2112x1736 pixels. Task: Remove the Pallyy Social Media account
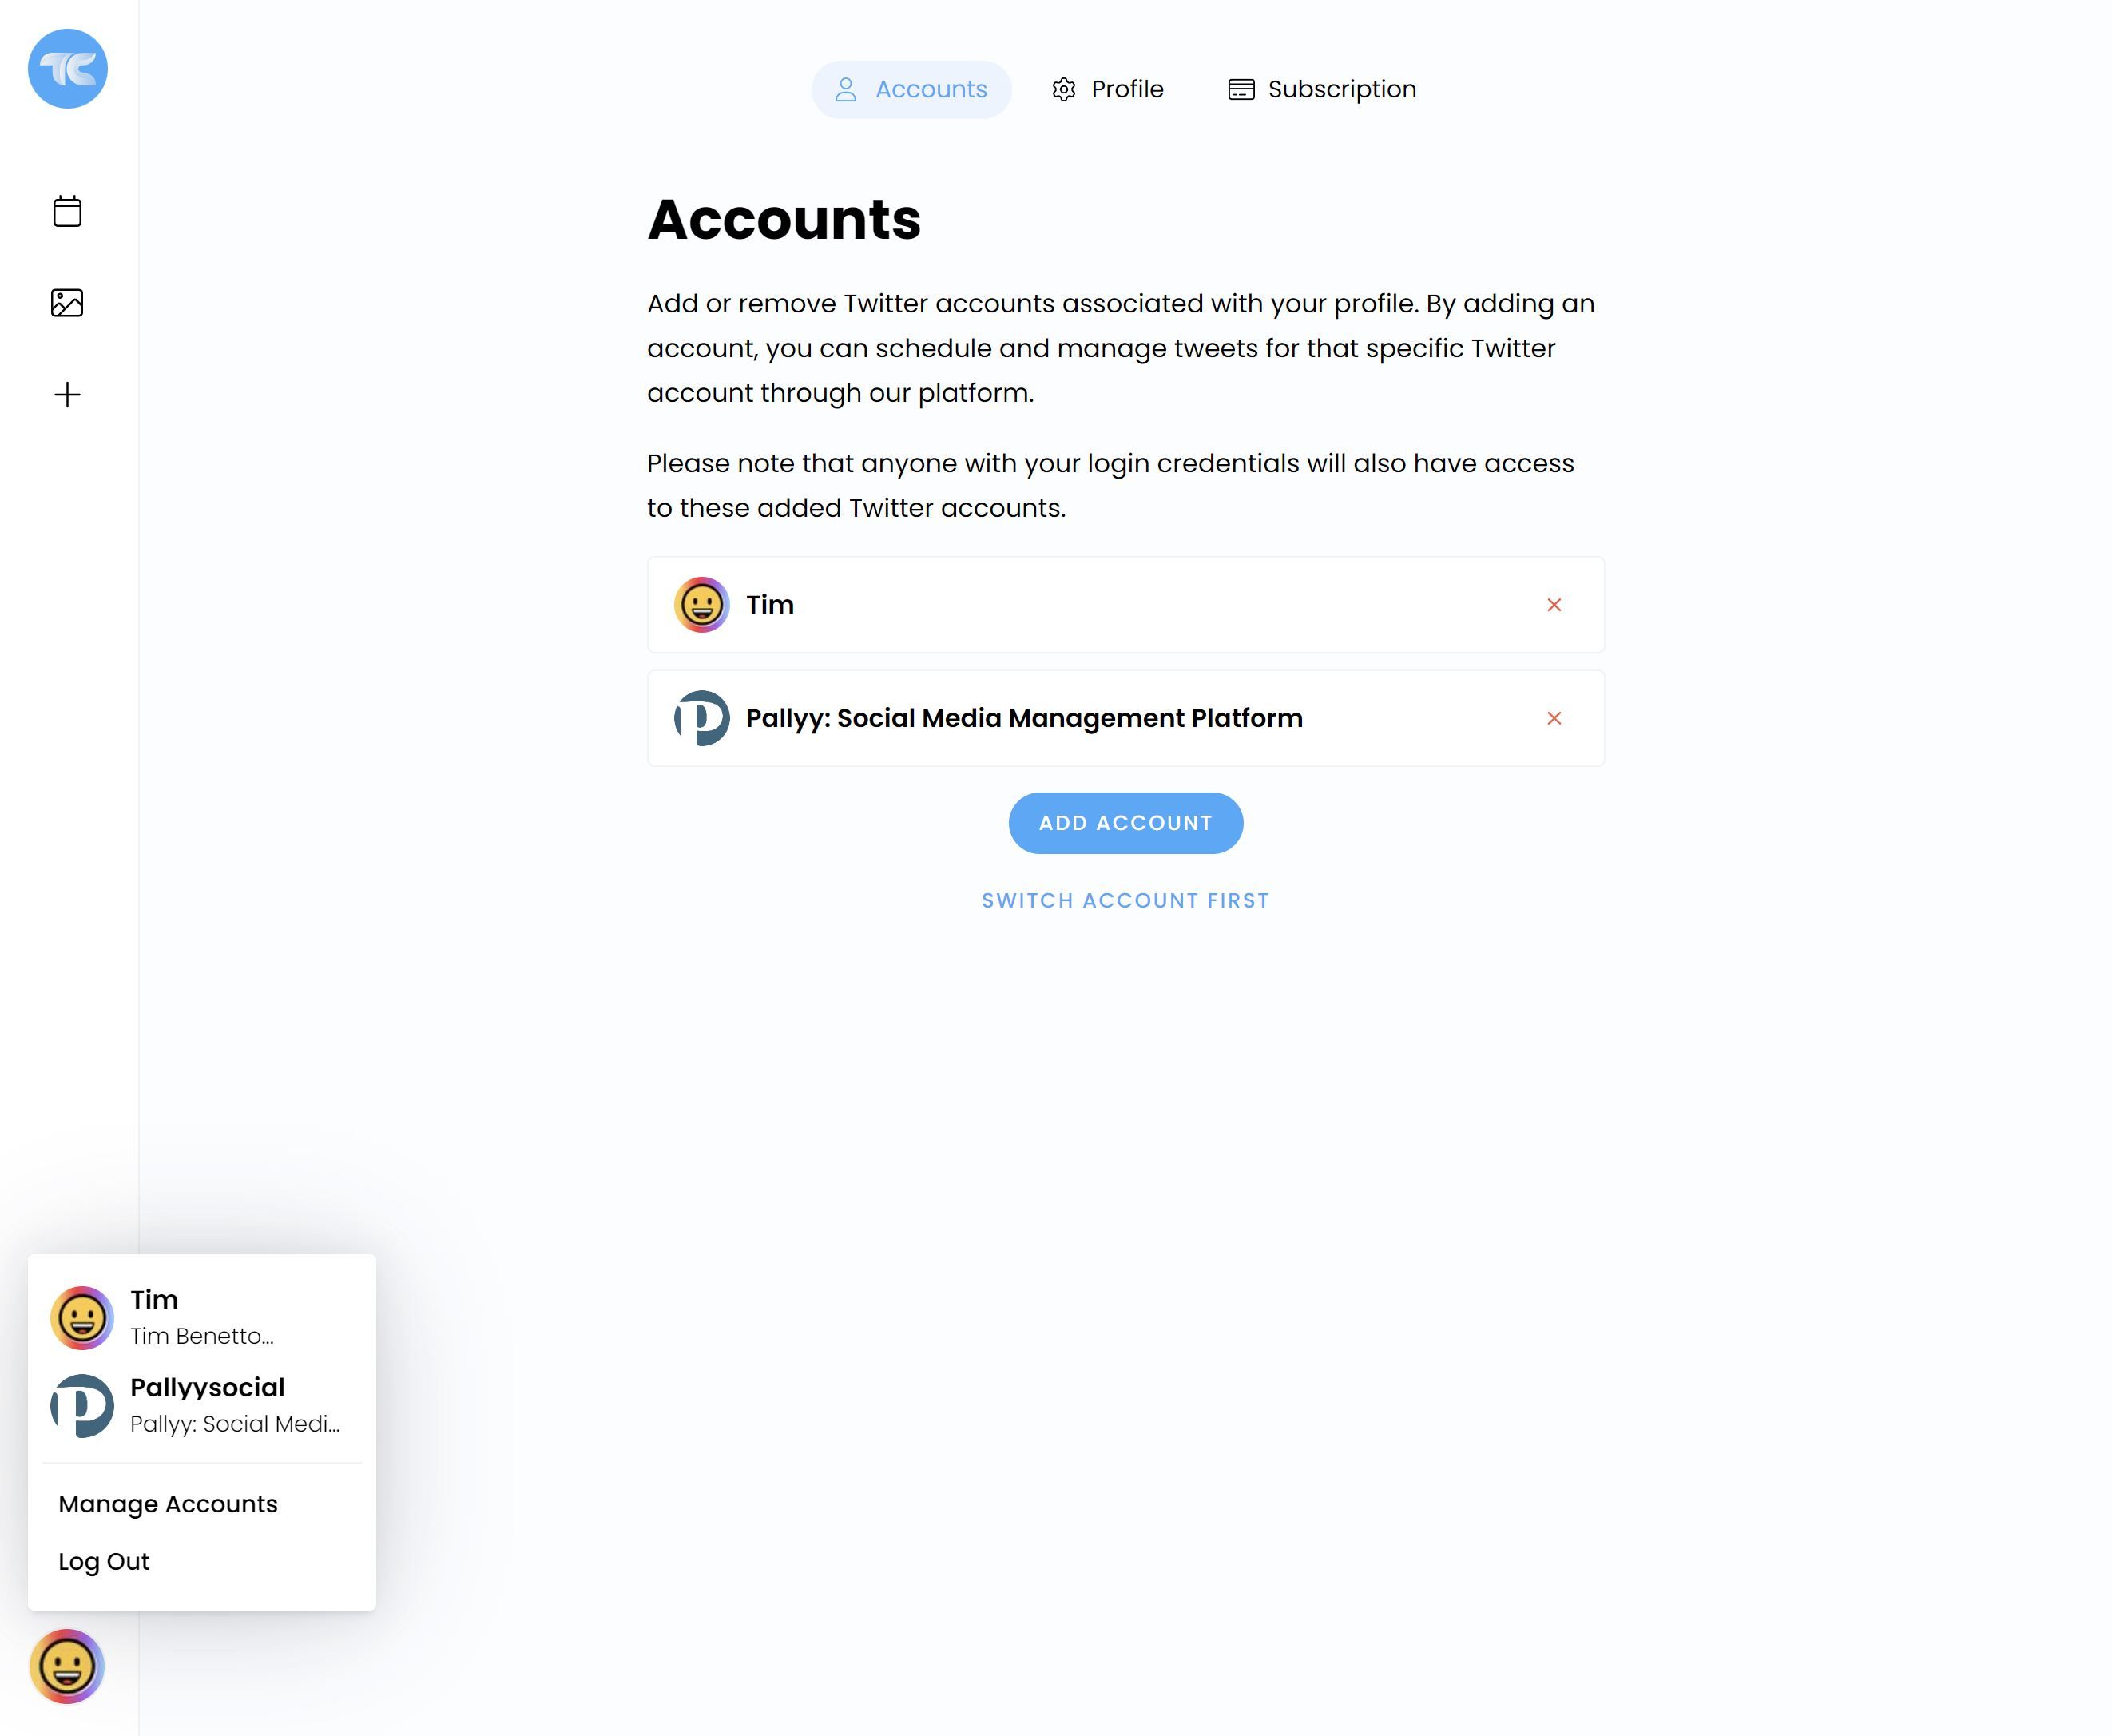pyautogui.click(x=1554, y=717)
